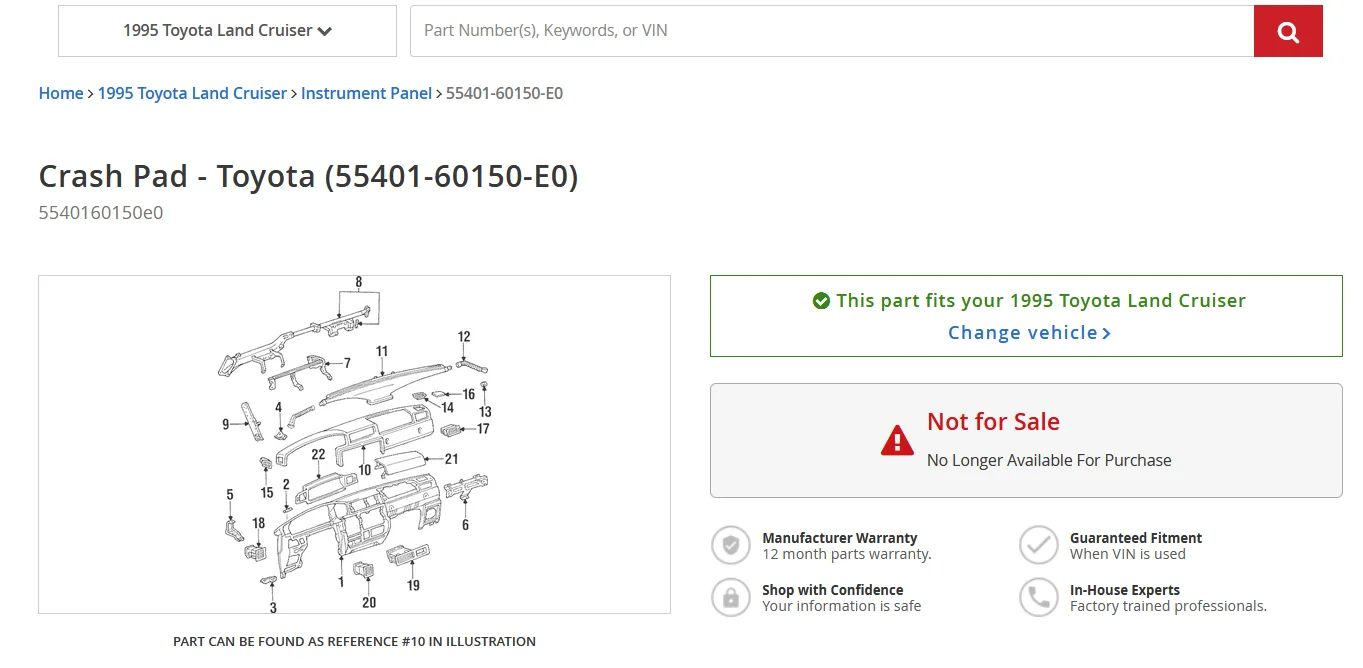This screenshot has width=1363, height=668.
Task: Open the 1995 Toyota Land Cruiser breadcrumb
Action: [192, 93]
